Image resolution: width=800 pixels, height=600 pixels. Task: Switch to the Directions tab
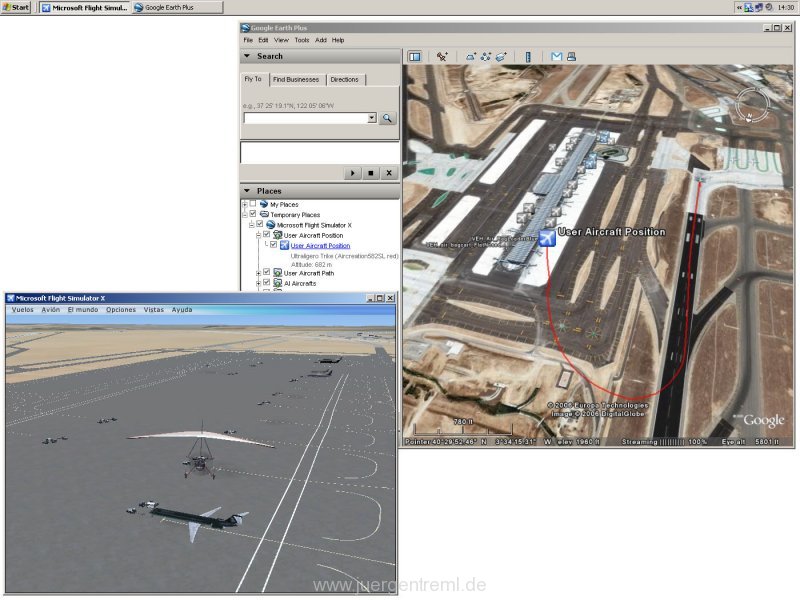(344, 80)
